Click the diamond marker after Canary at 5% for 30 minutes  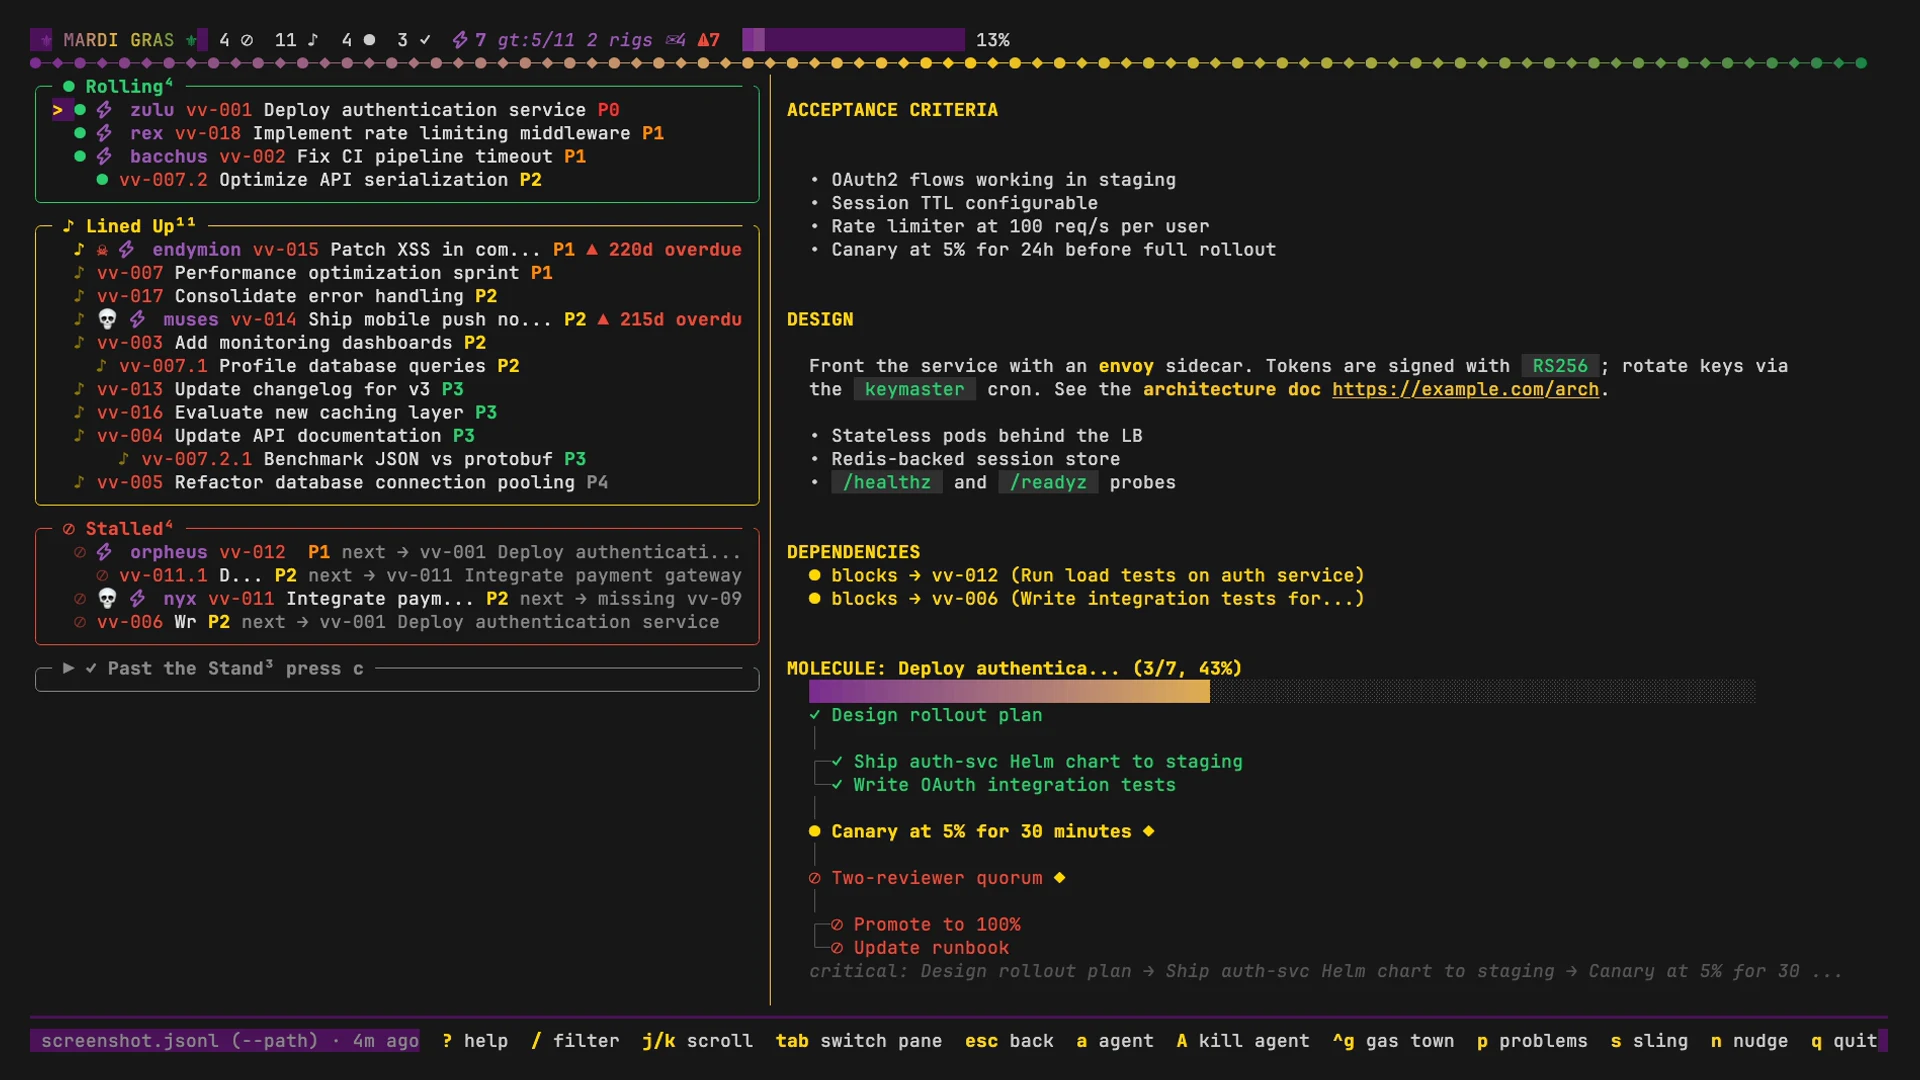point(1148,831)
